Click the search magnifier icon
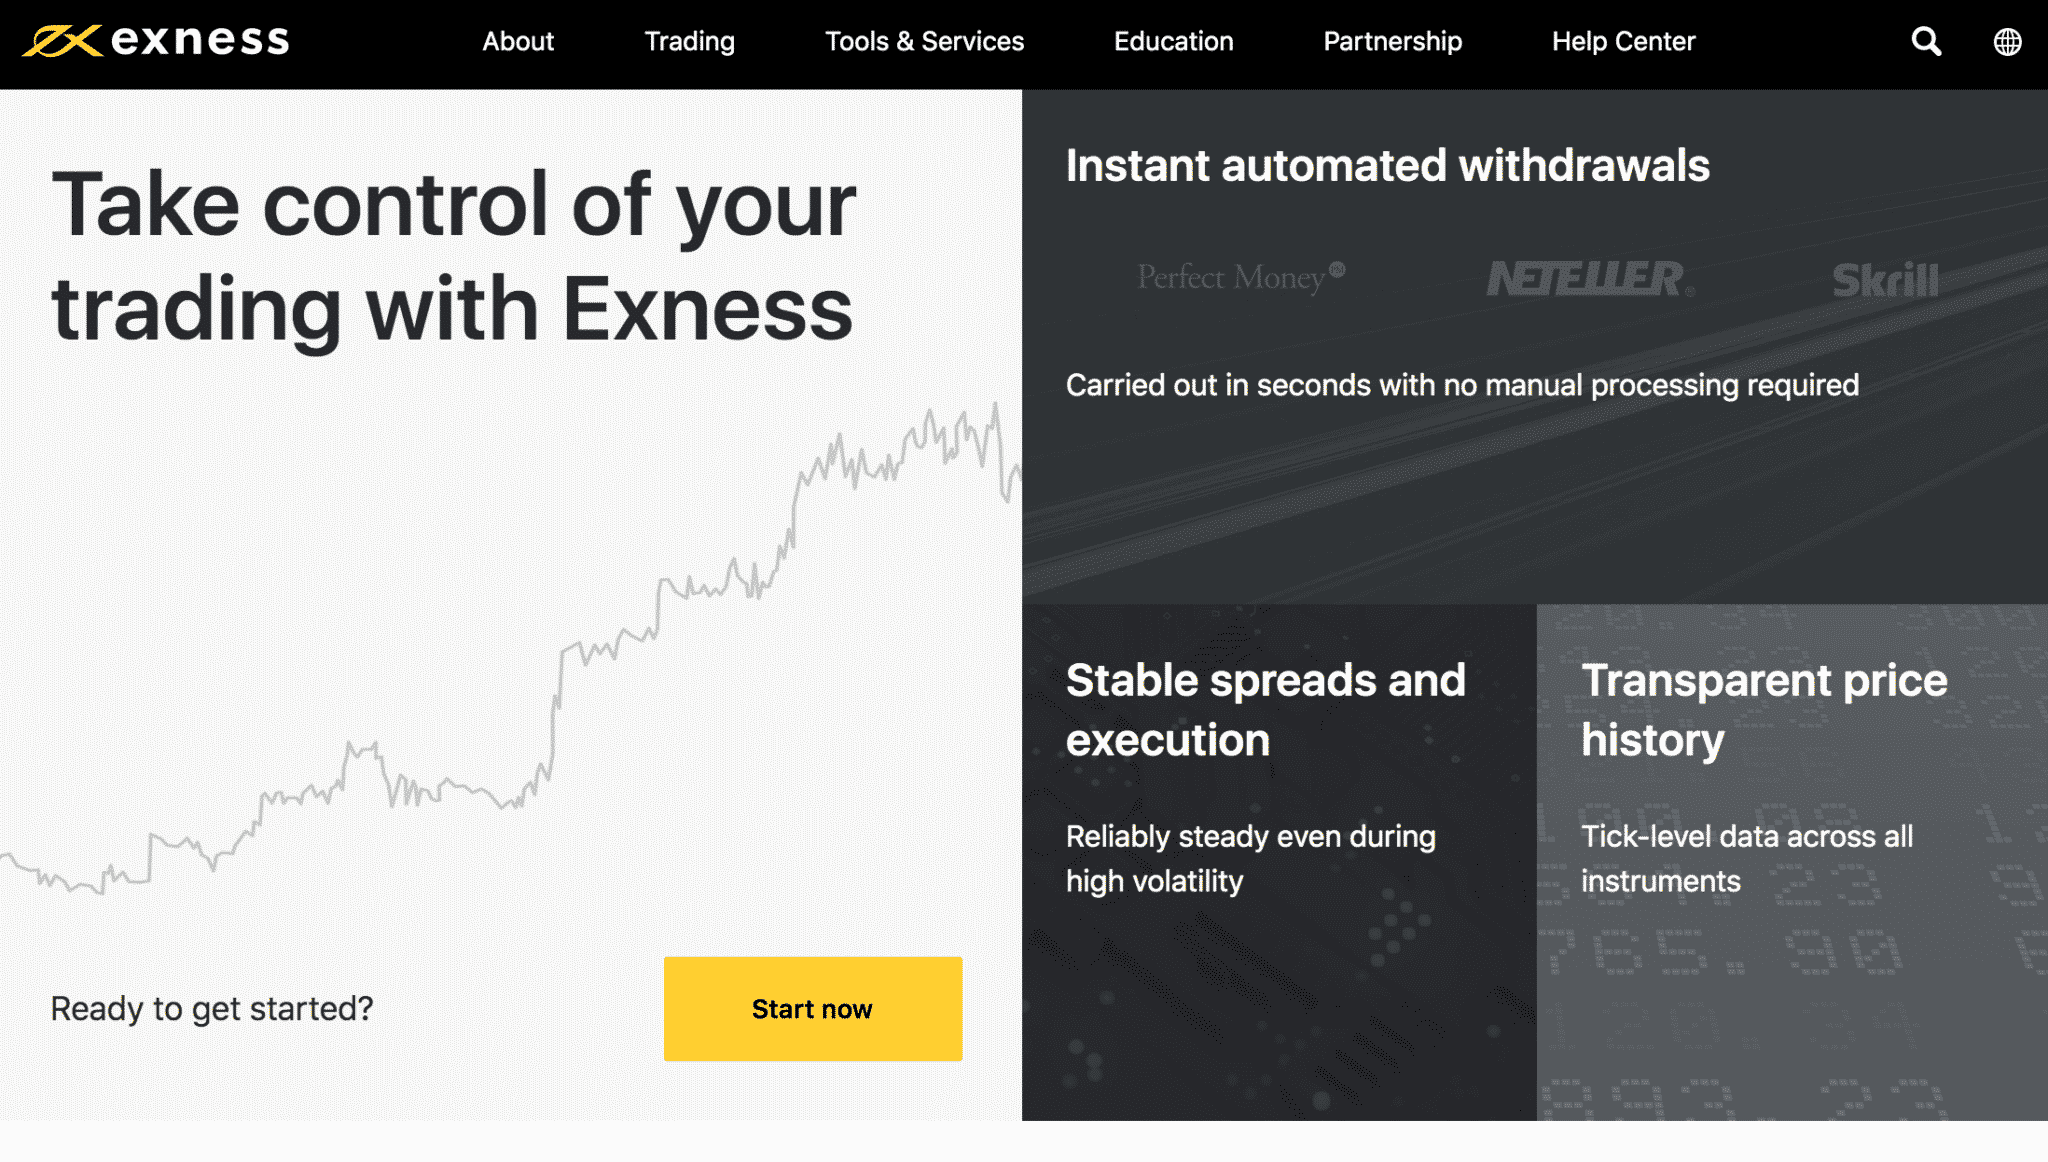Screen dimensions: 2048x1162 click(1926, 42)
